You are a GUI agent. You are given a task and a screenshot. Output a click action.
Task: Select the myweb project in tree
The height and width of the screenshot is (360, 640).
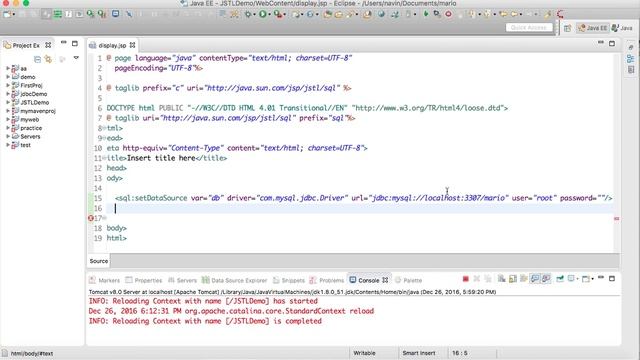point(29,120)
